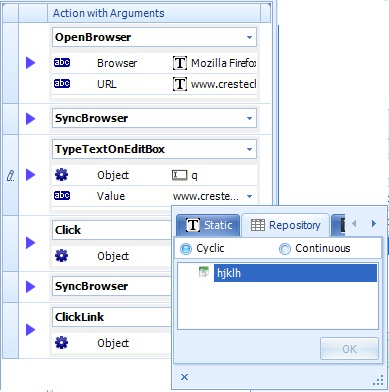Click the edit box icon next to q

click(180, 175)
